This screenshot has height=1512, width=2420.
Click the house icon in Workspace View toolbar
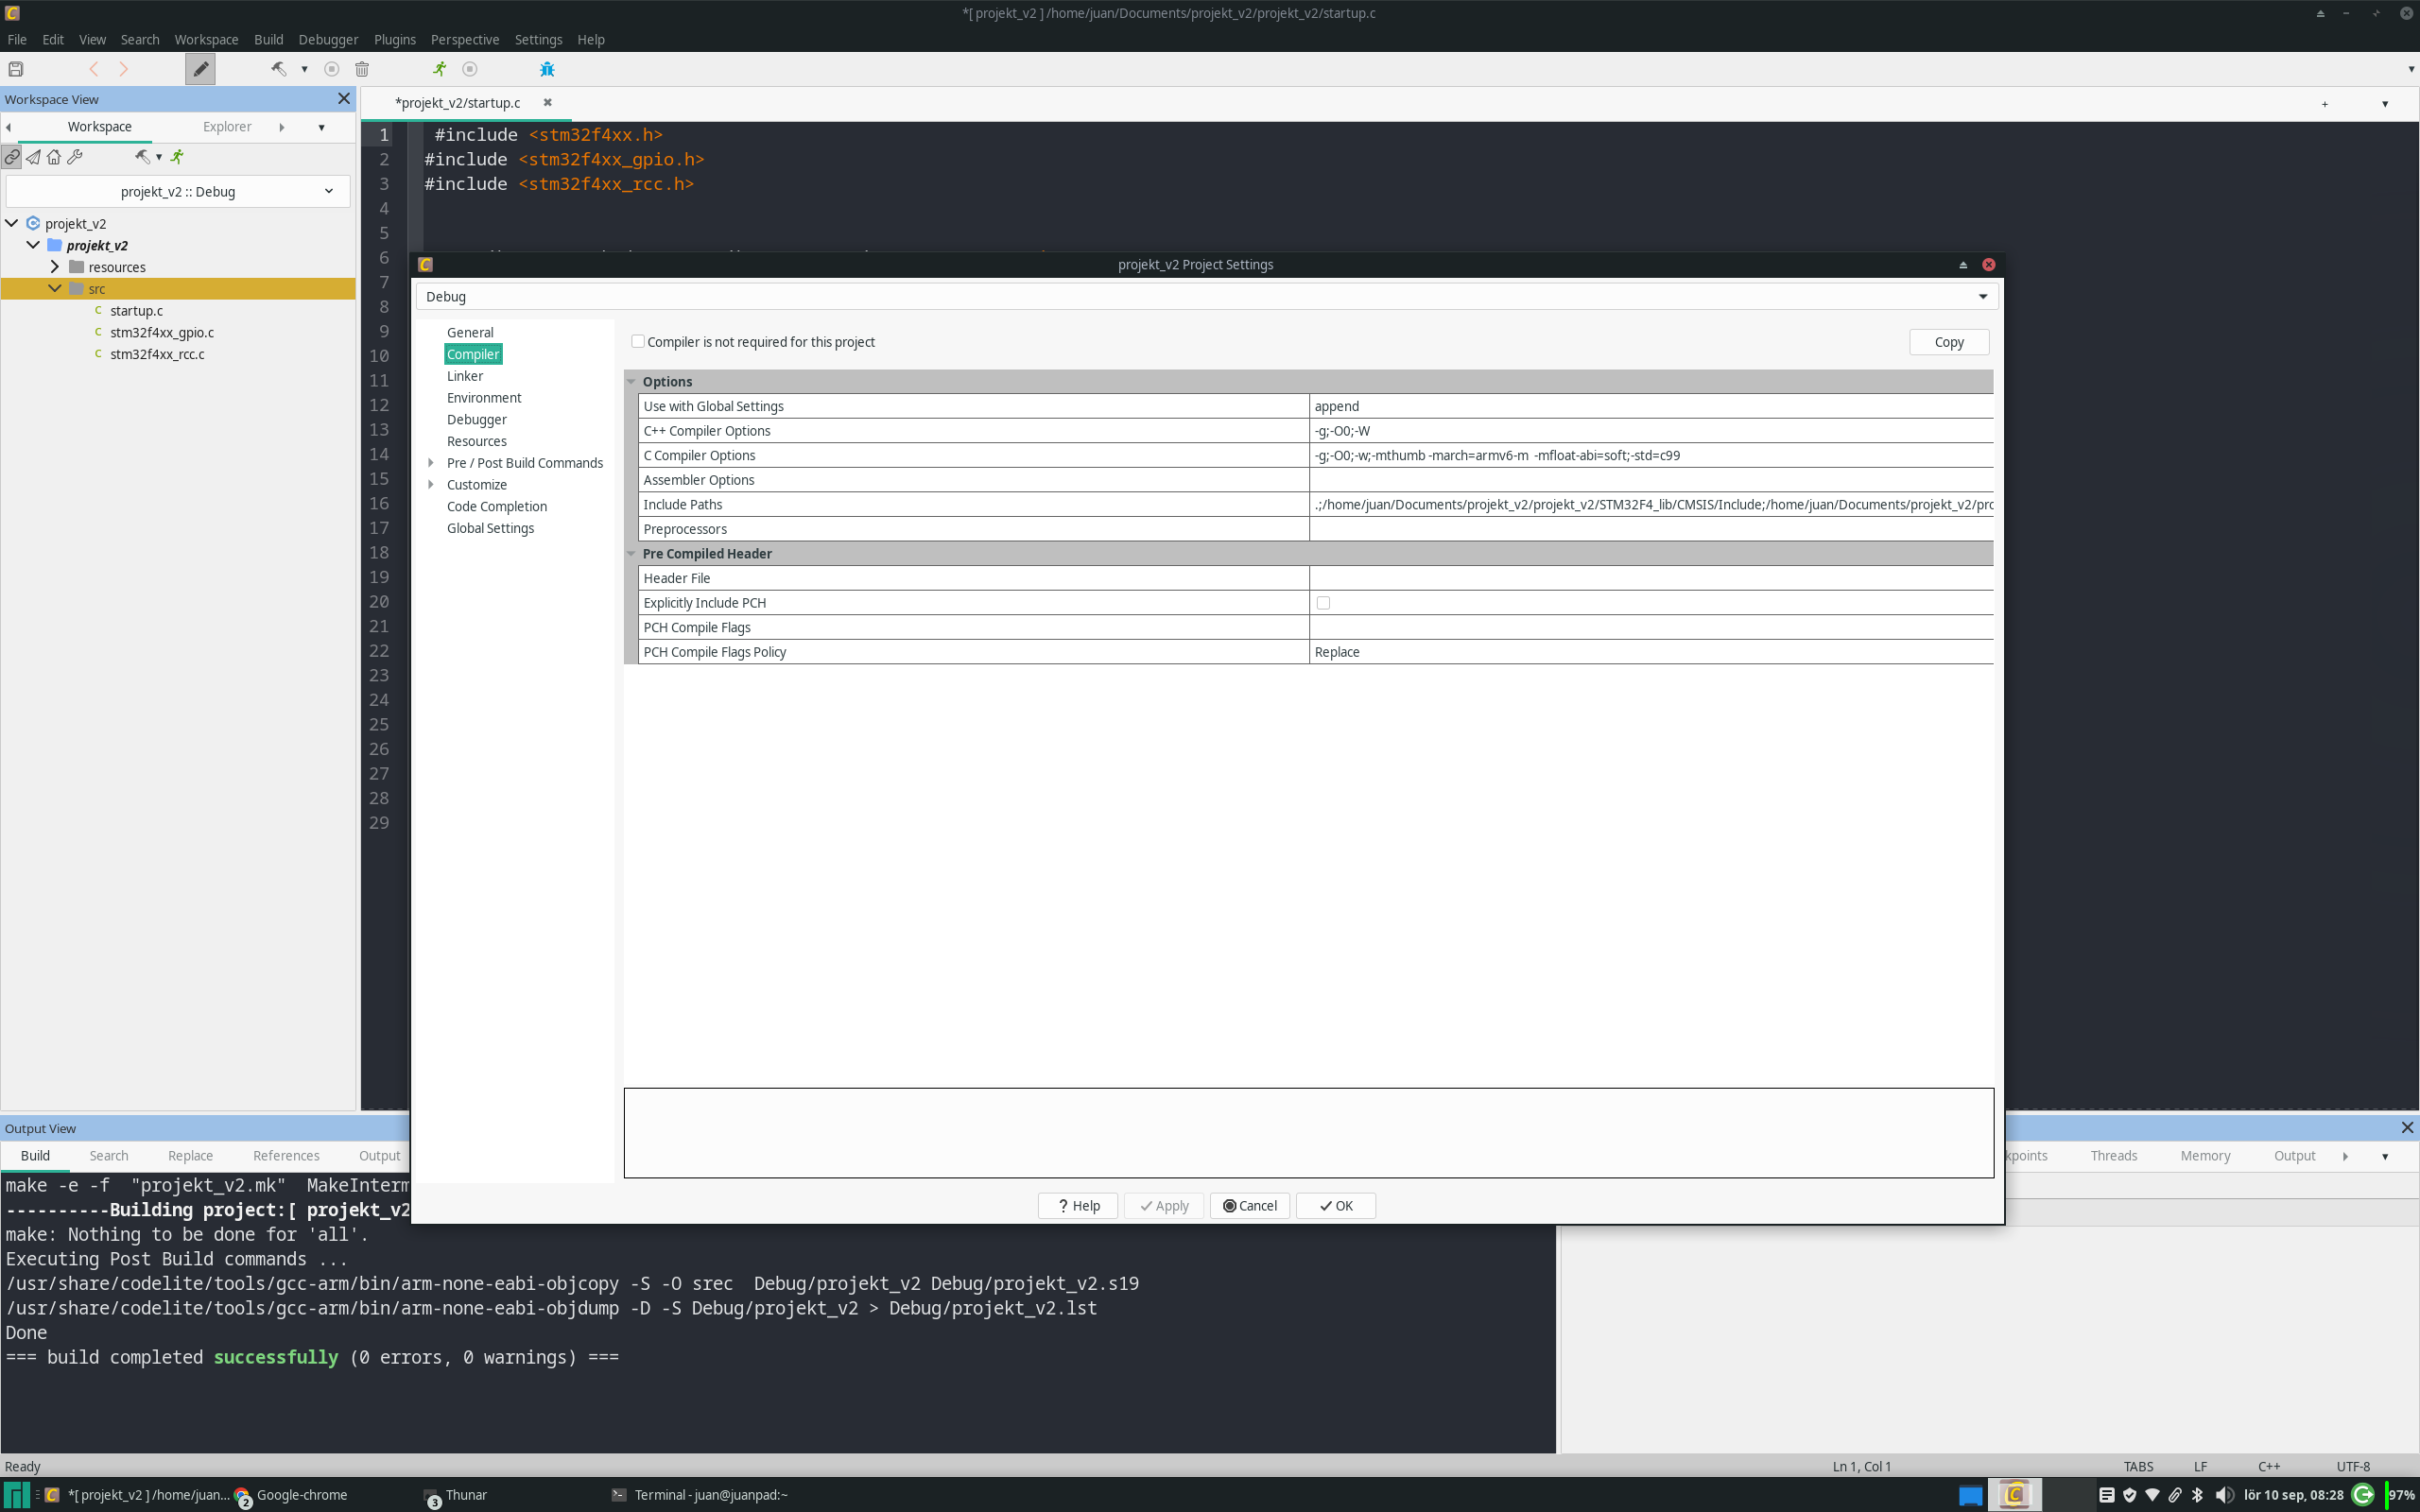coord(54,157)
